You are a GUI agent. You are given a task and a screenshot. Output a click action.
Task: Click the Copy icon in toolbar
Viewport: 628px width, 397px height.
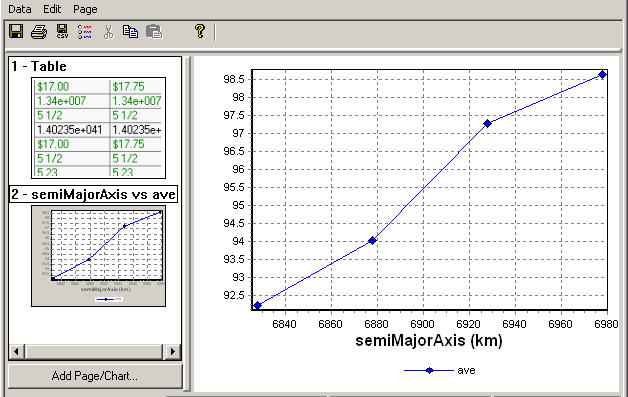[x=131, y=31]
